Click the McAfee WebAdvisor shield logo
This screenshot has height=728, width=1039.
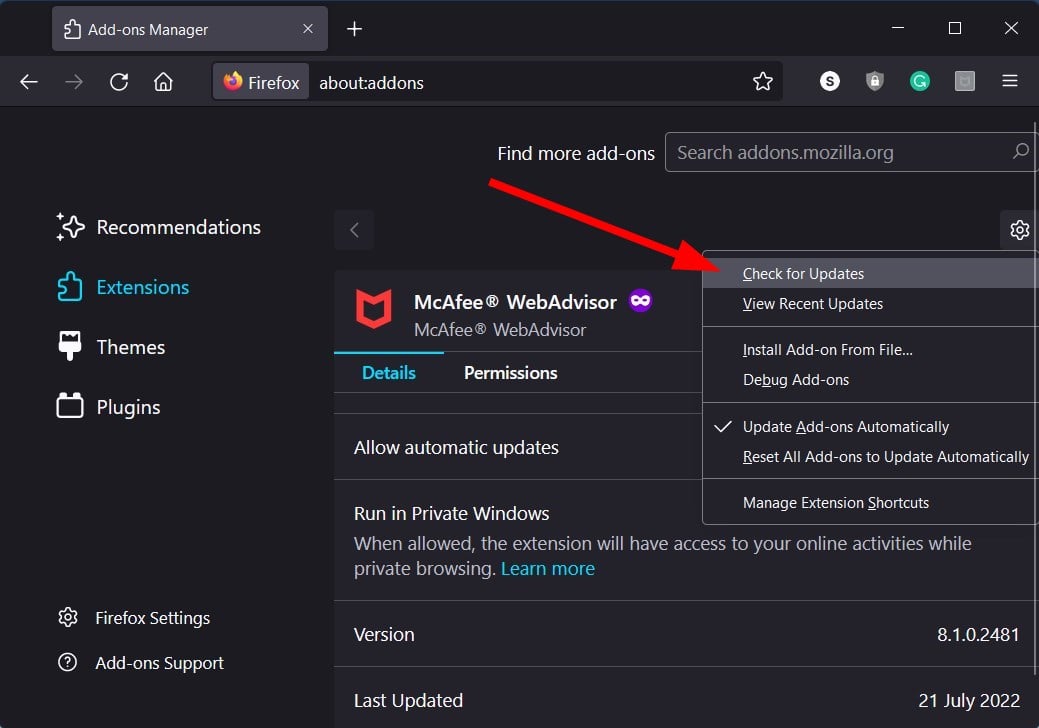(374, 308)
